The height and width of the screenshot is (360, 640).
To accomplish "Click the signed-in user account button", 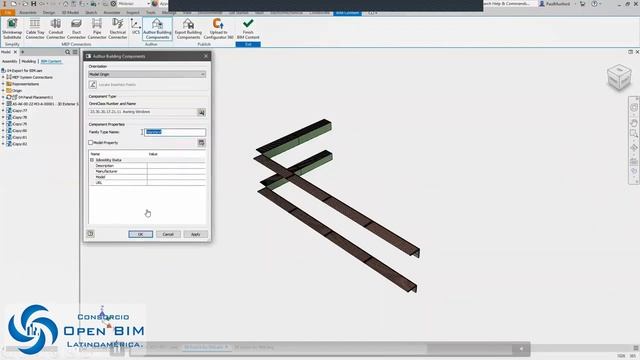I will (555, 4).
